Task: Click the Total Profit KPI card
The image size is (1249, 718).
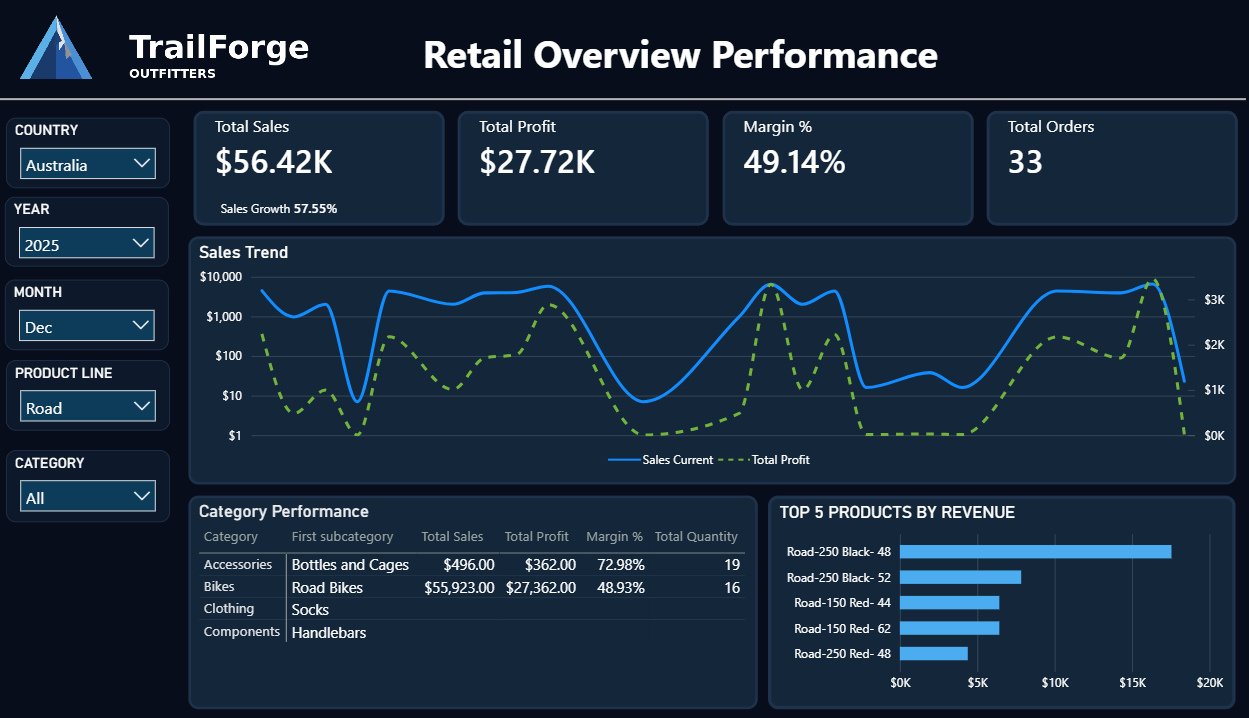Action: pyautogui.click(x=583, y=167)
